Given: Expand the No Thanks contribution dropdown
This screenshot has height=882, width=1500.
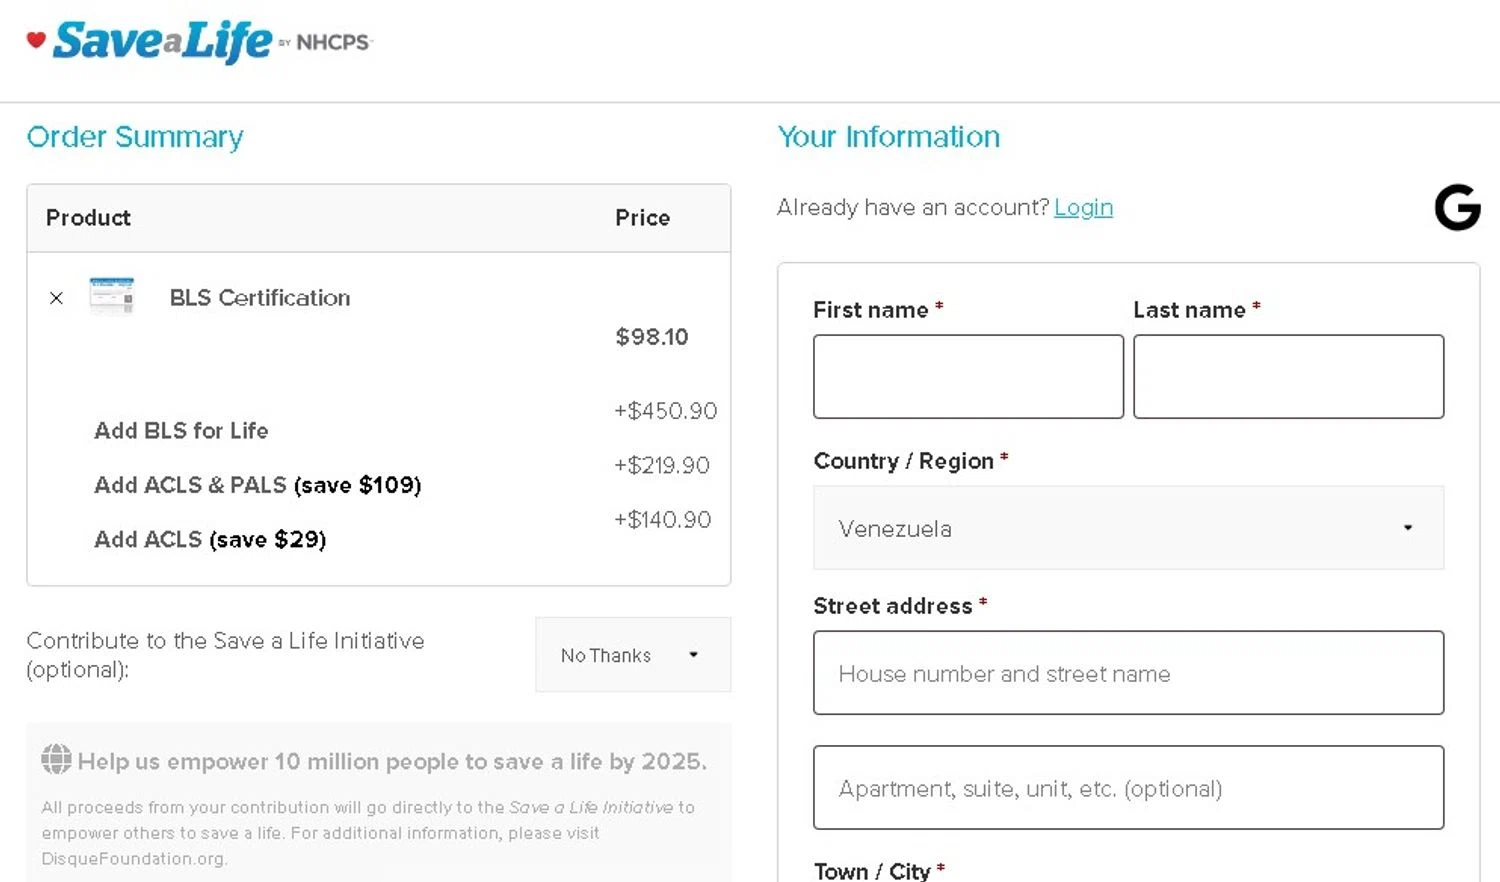Looking at the screenshot, I should (x=633, y=655).
